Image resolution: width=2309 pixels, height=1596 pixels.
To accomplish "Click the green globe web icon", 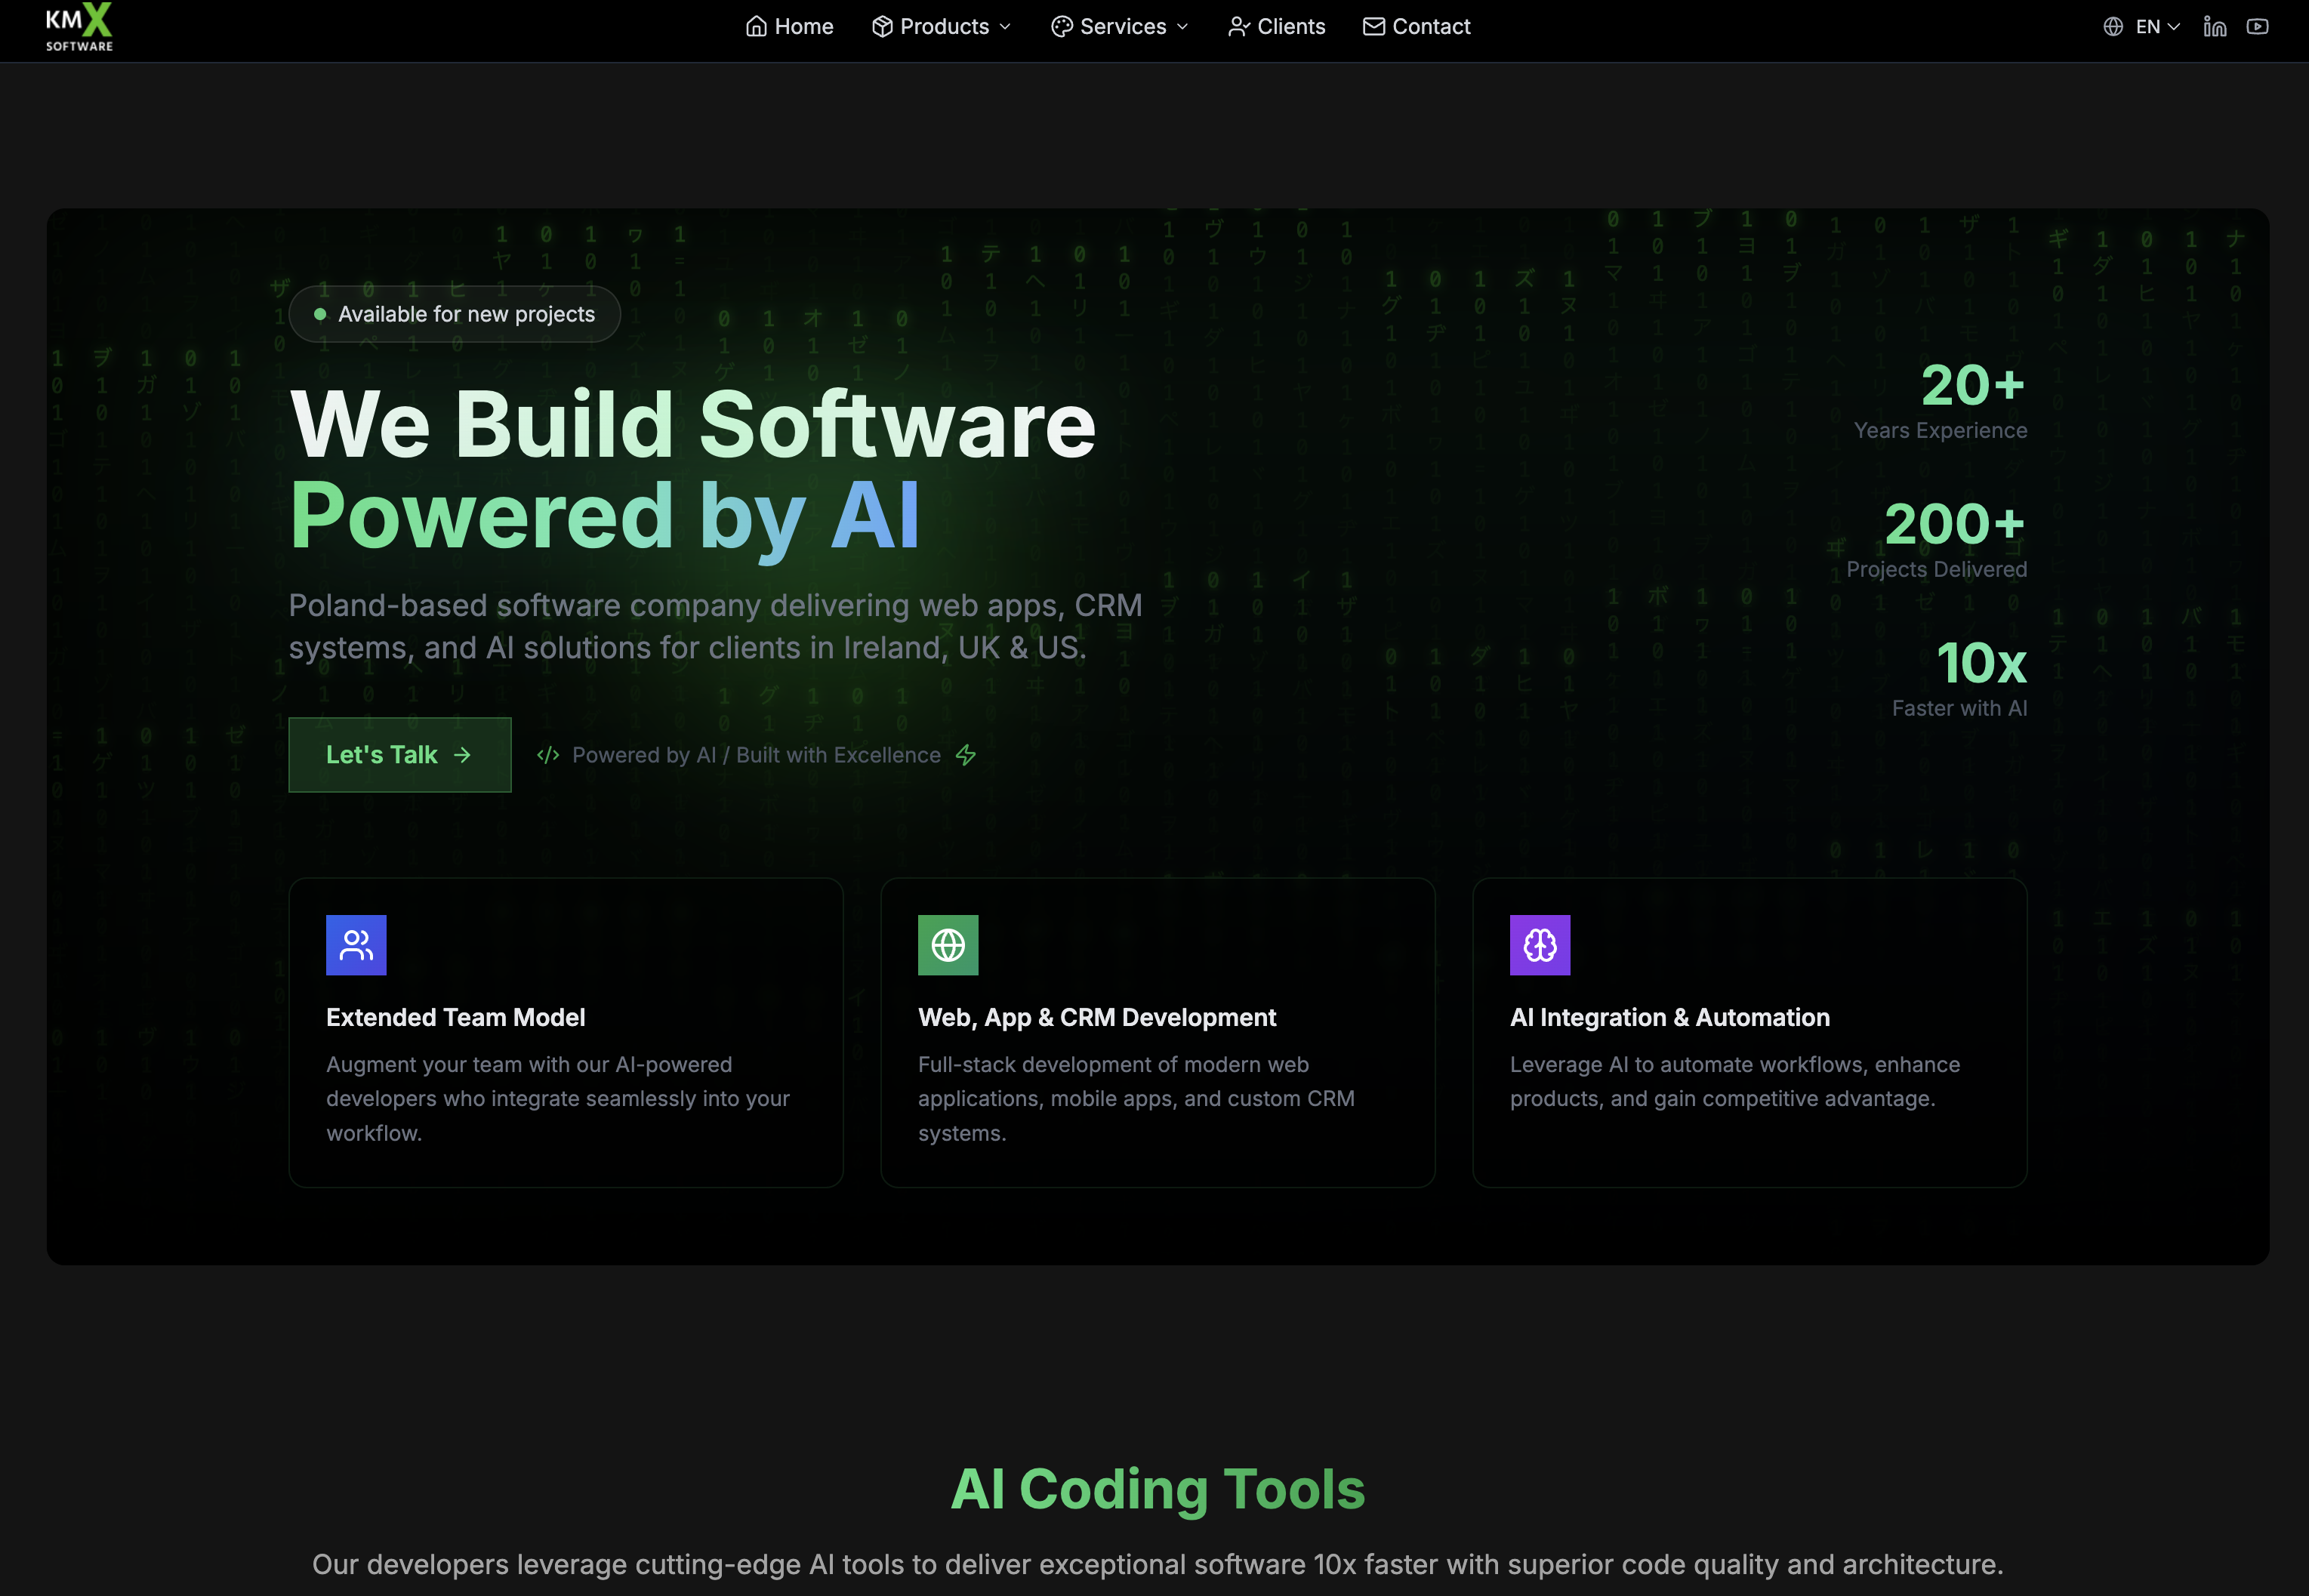I will (948, 945).
